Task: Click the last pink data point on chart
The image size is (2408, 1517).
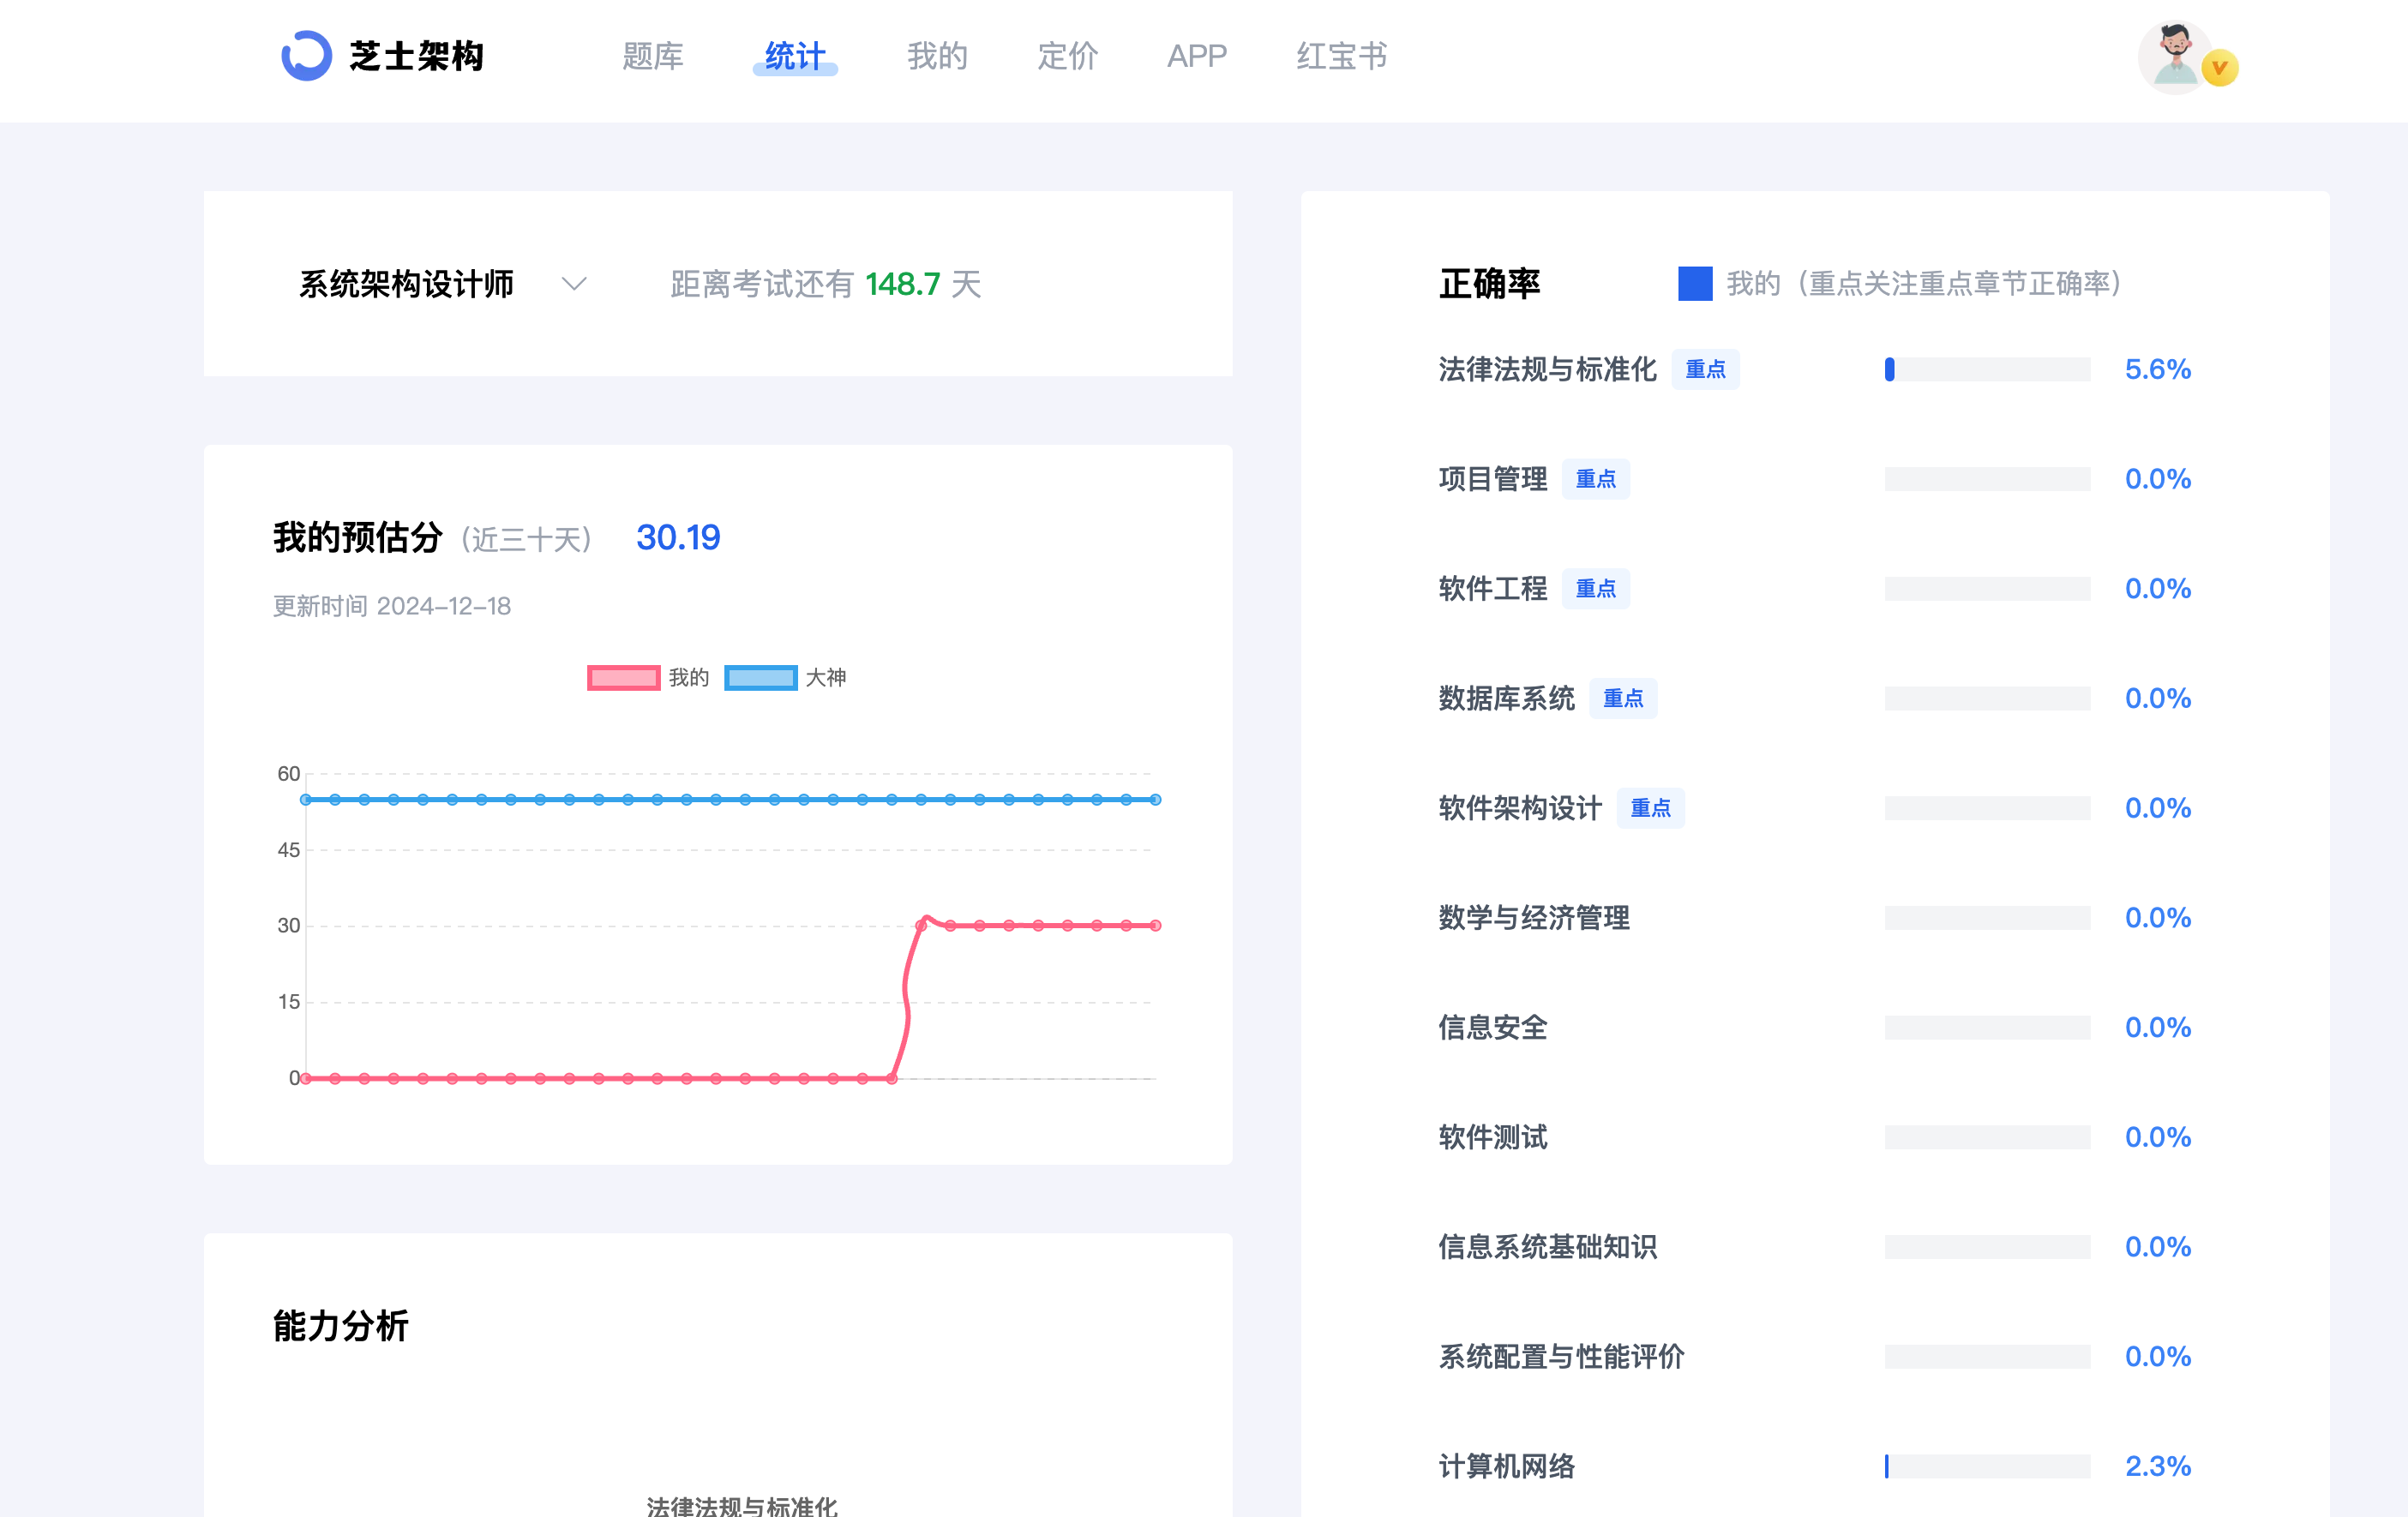Action: coord(1155,926)
